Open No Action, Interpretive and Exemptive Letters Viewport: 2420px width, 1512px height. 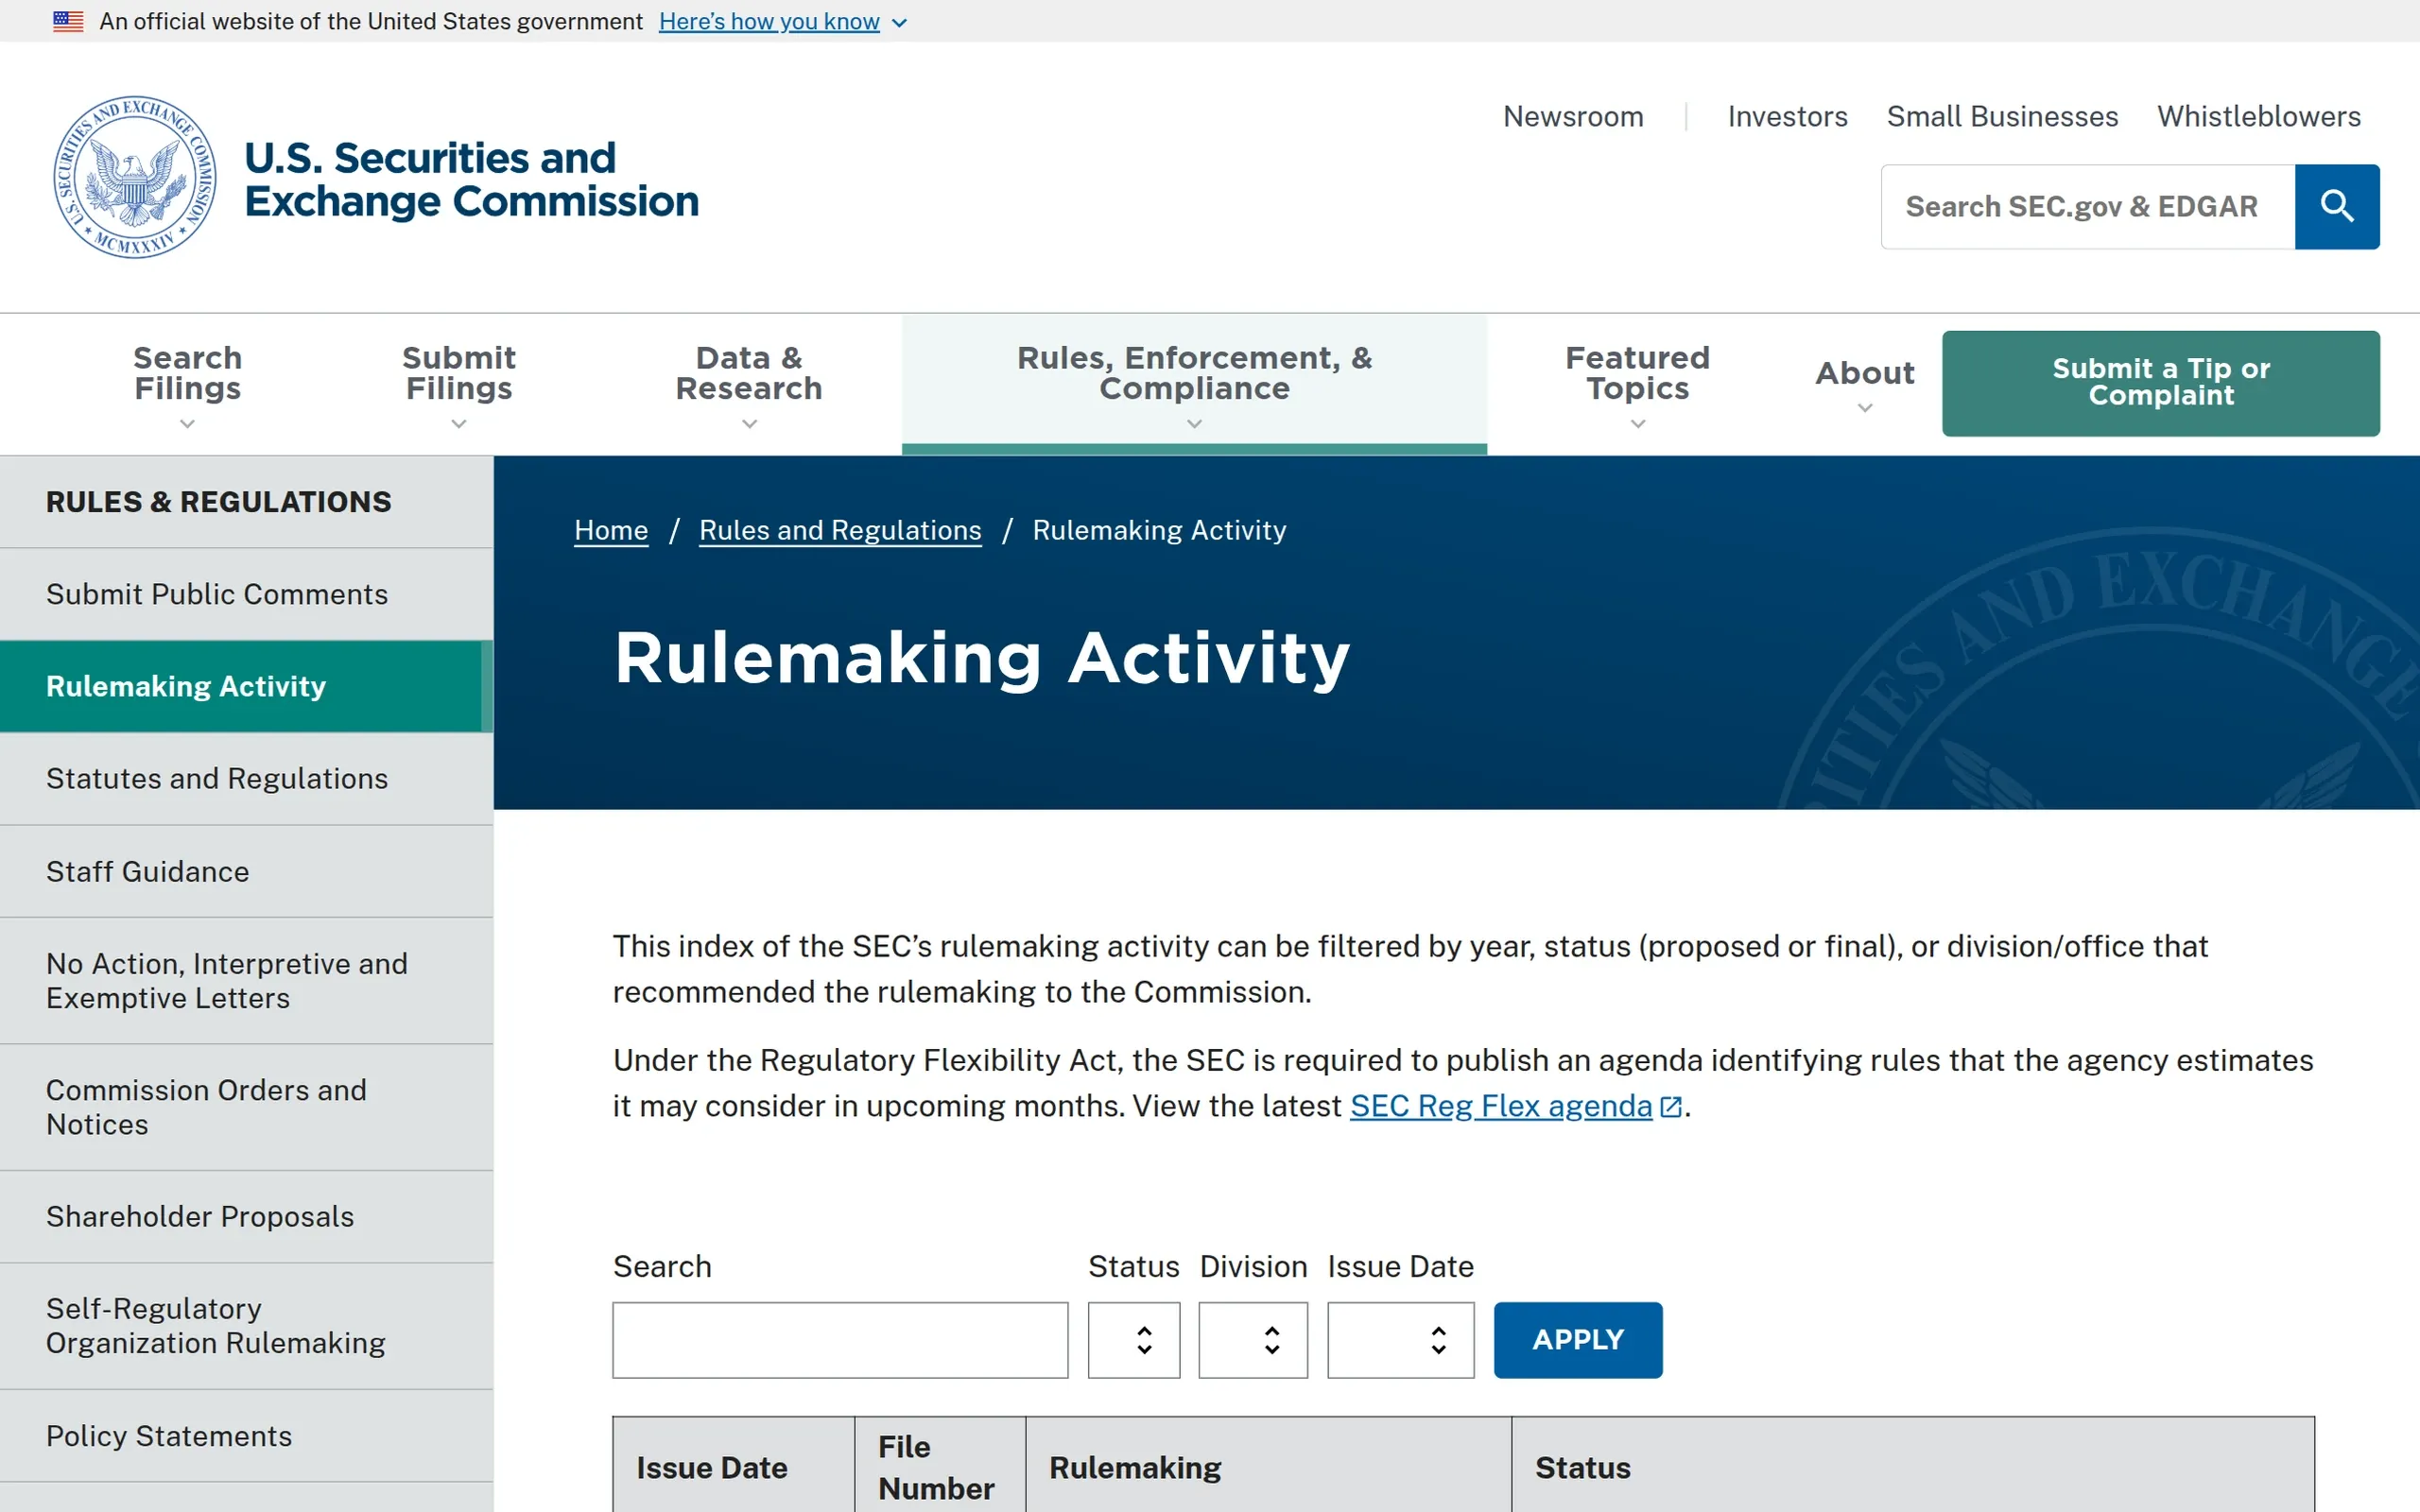point(246,981)
